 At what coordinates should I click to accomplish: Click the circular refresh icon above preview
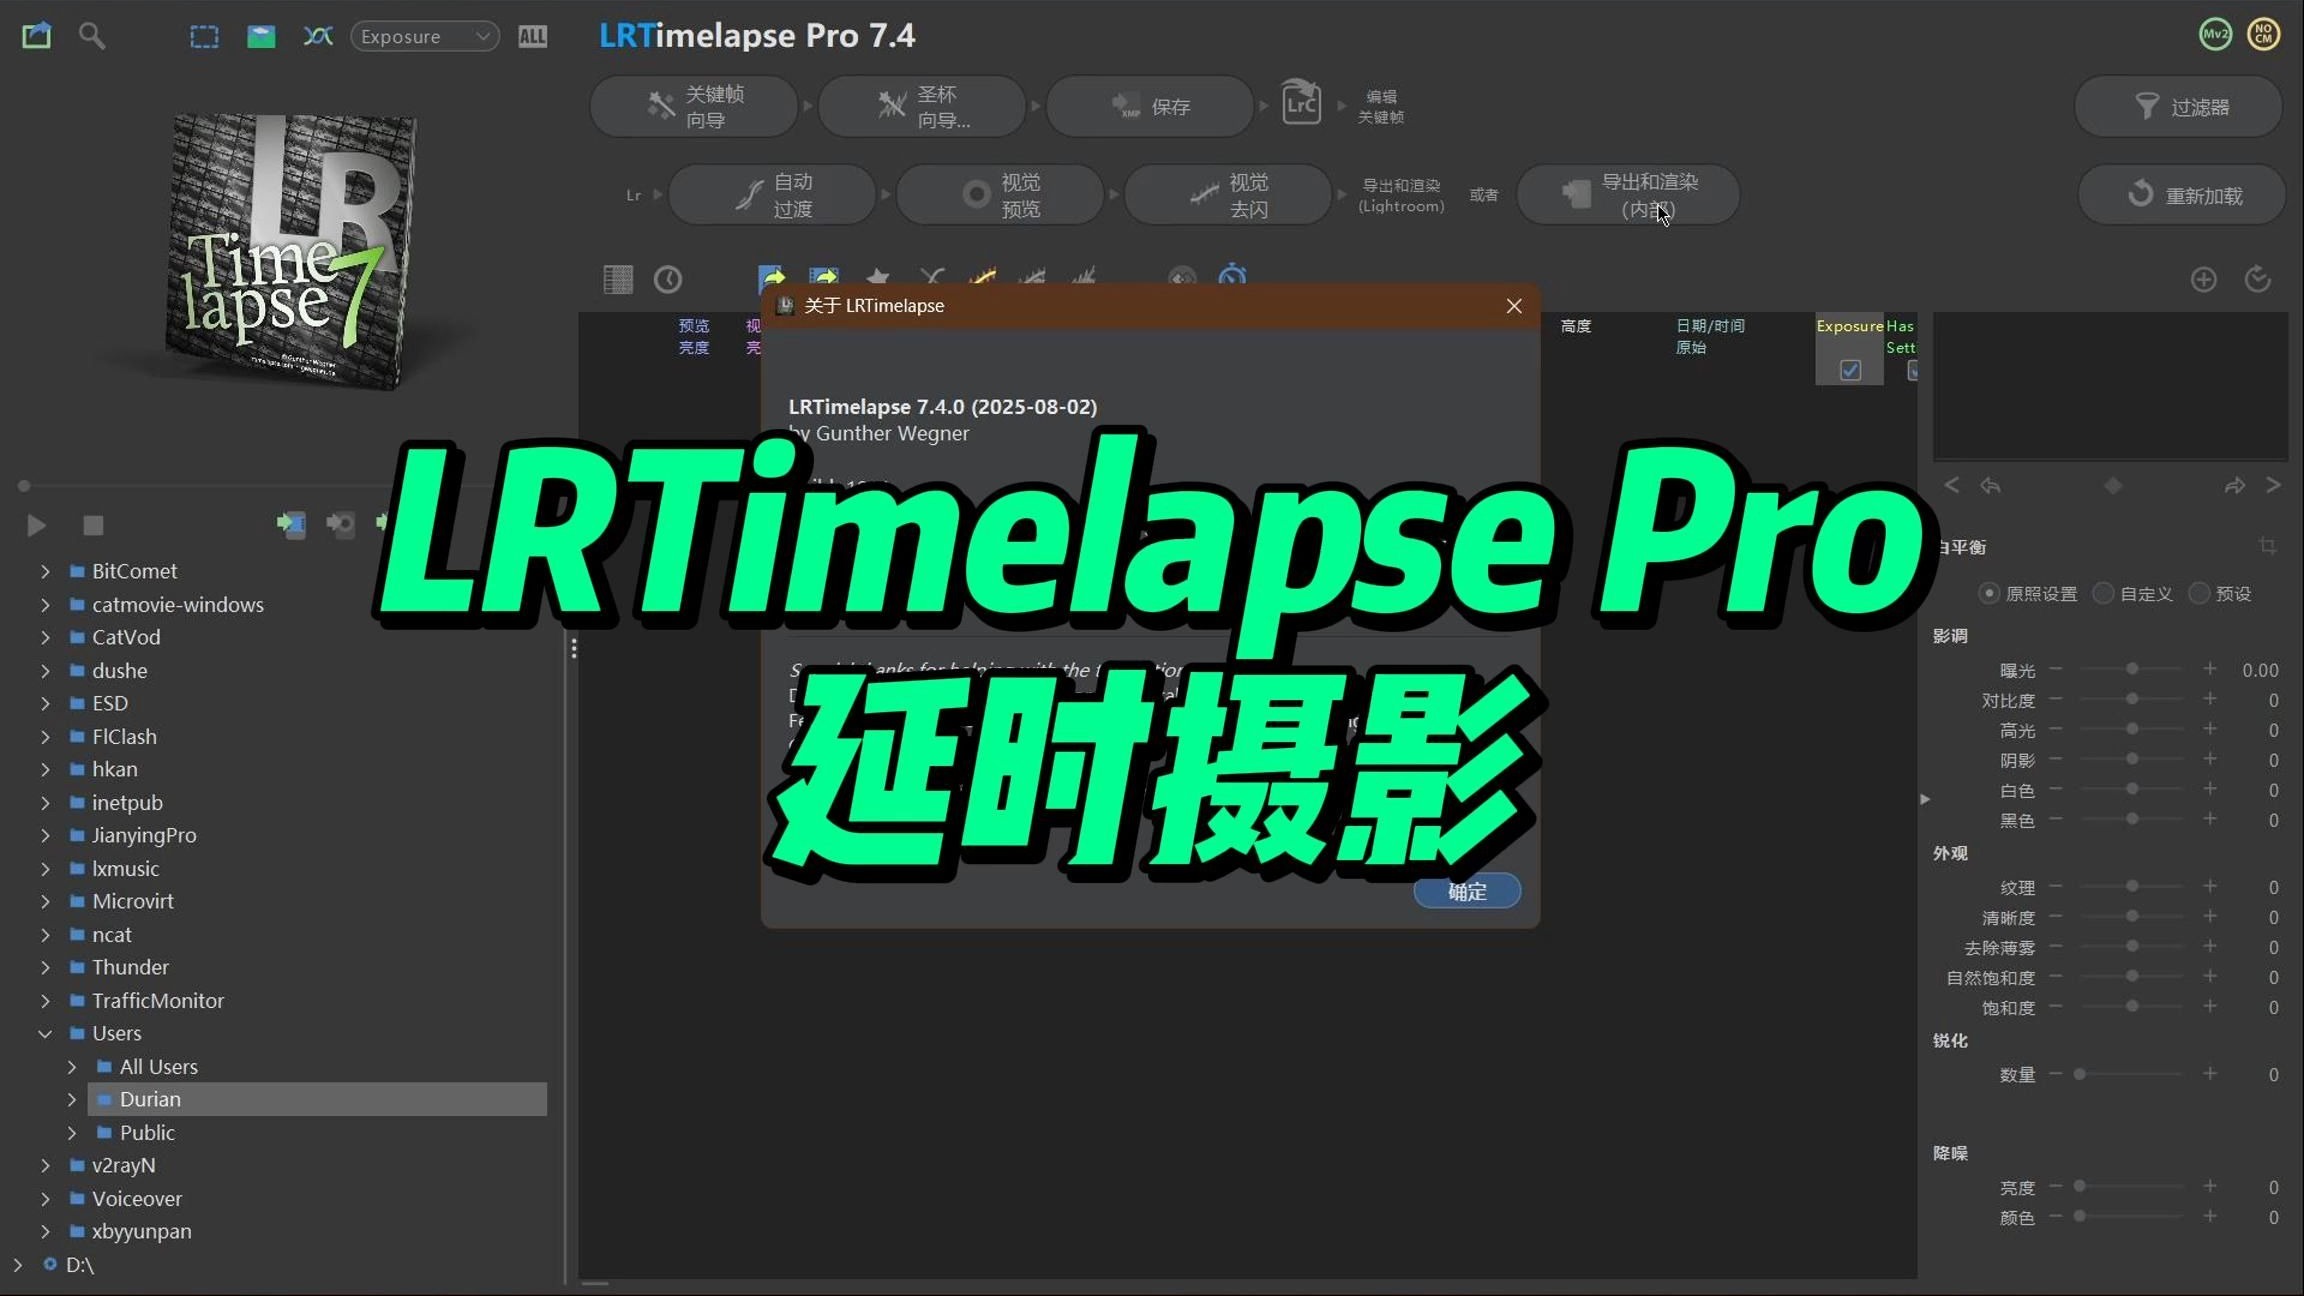(2258, 279)
